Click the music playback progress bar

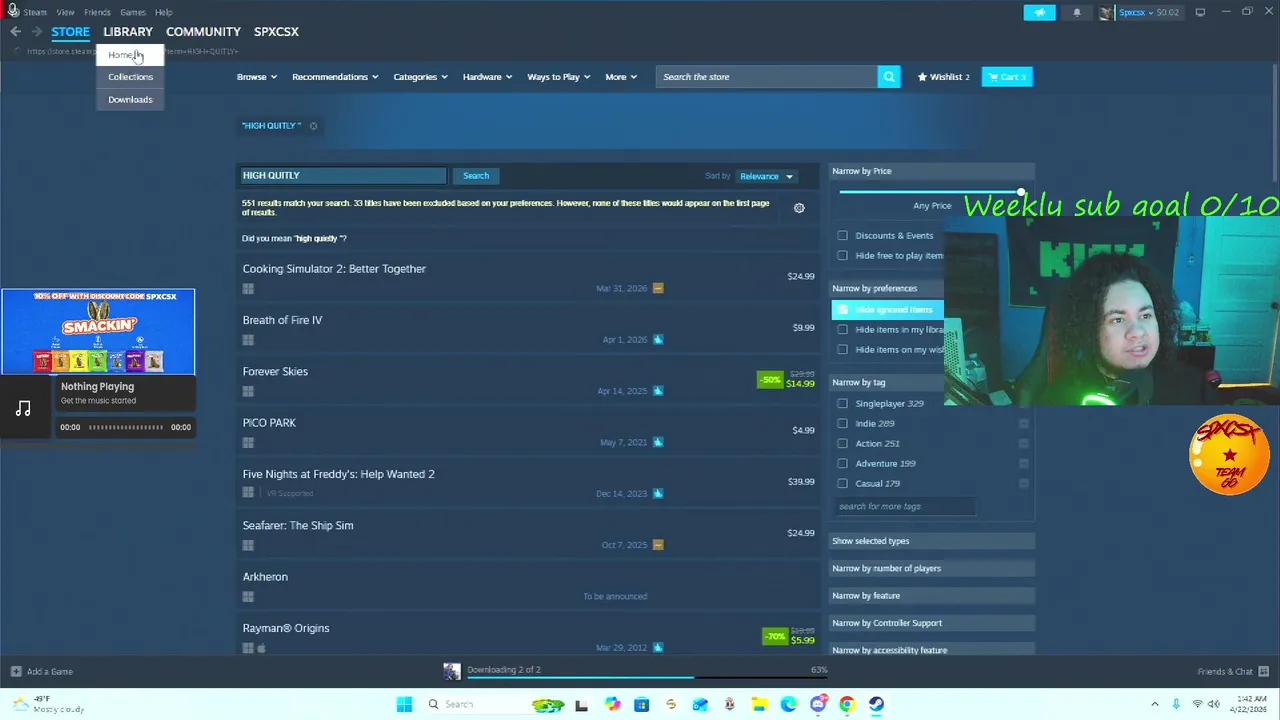pyautogui.click(x=126, y=427)
